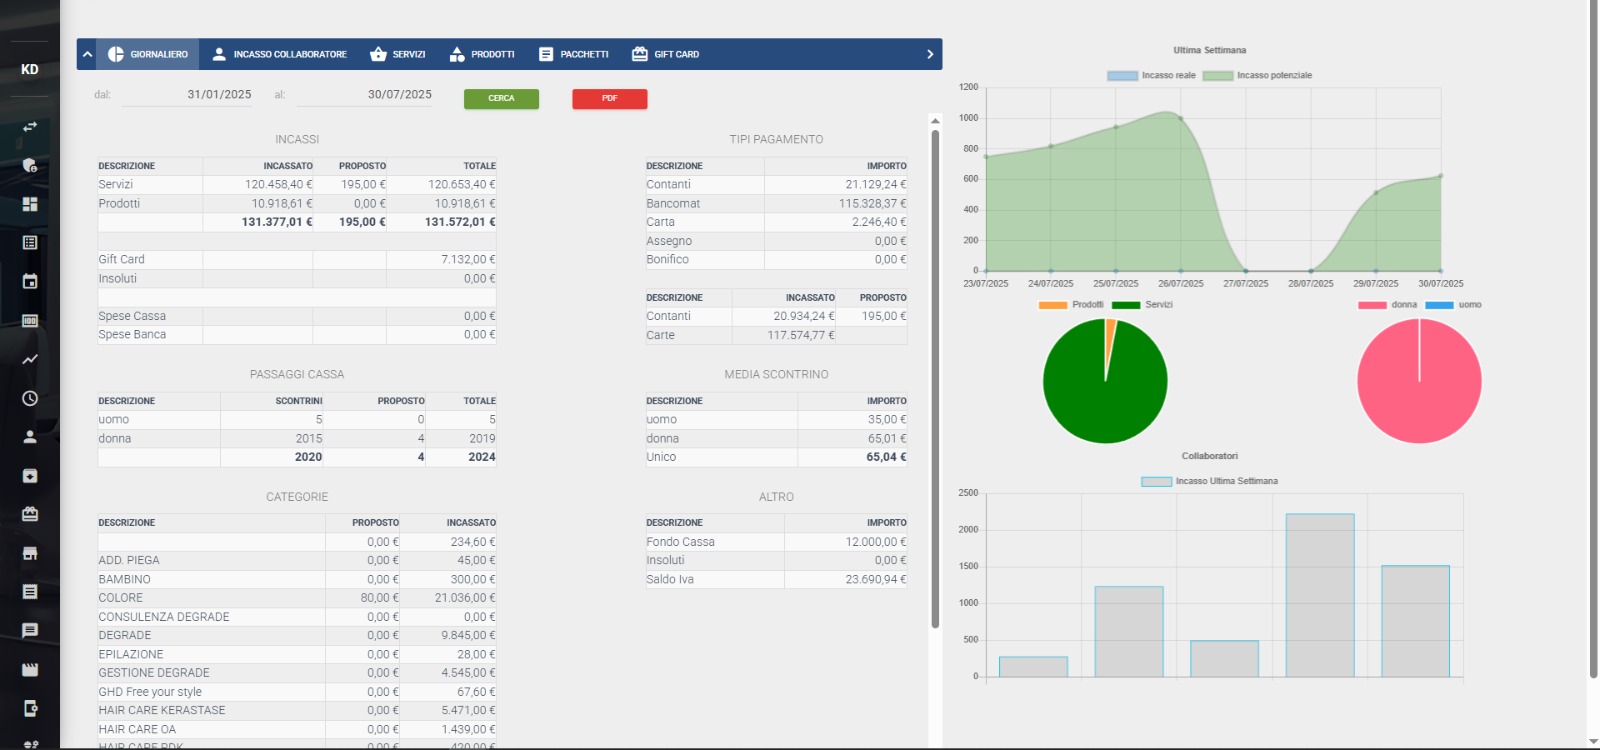1600x750 pixels.
Task: Open the Prodotti tab
Action: tap(482, 54)
